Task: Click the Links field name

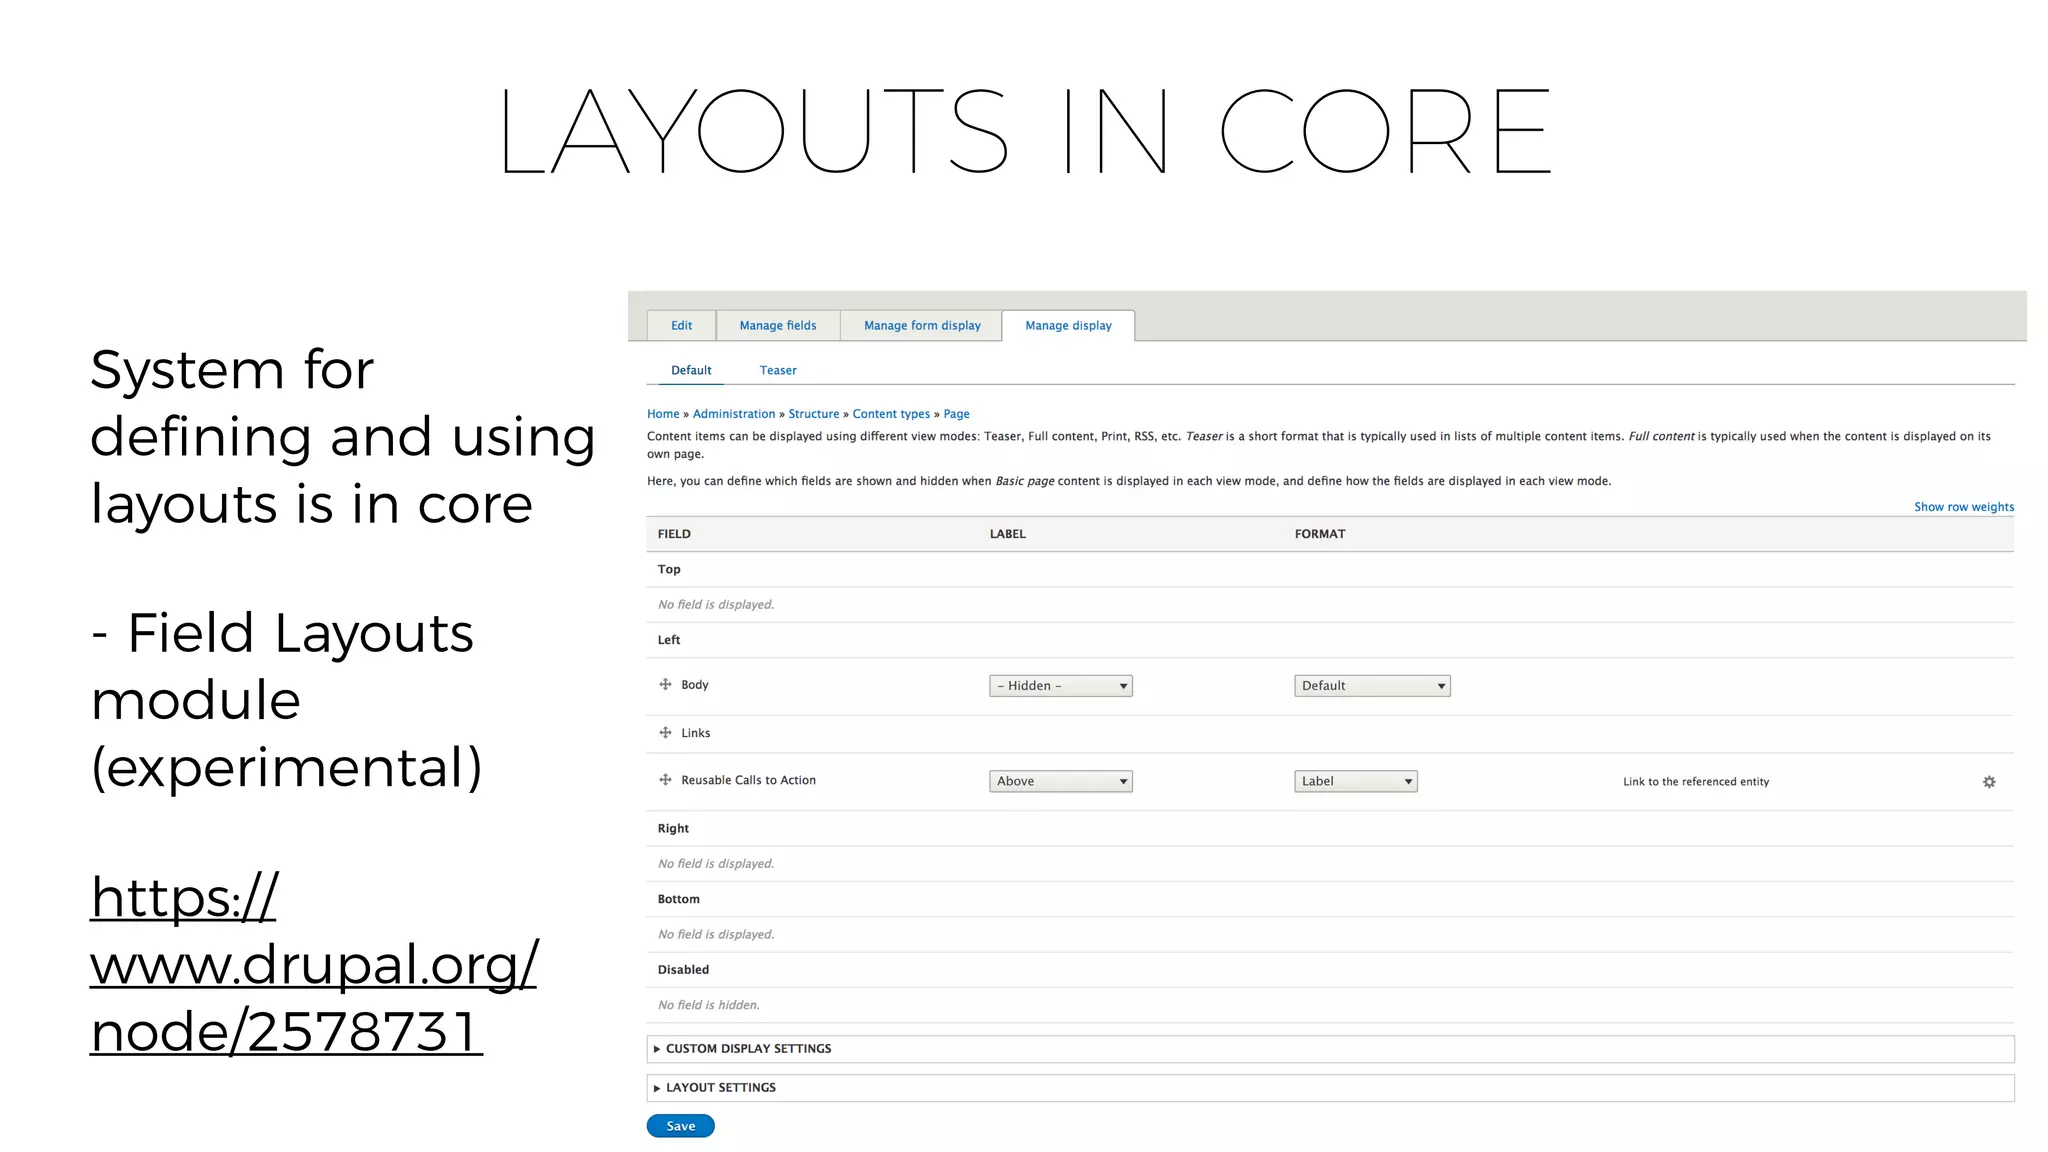Action: pyautogui.click(x=696, y=733)
